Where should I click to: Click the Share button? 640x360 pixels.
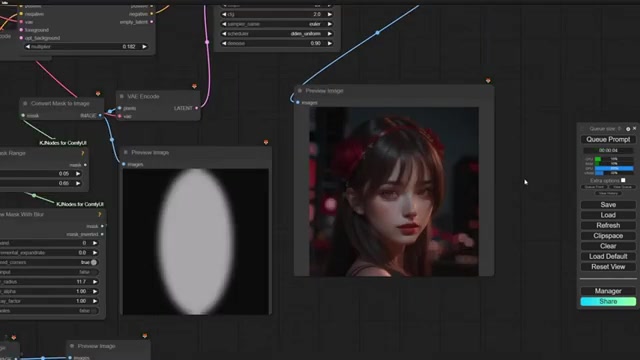[x=608, y=302]
